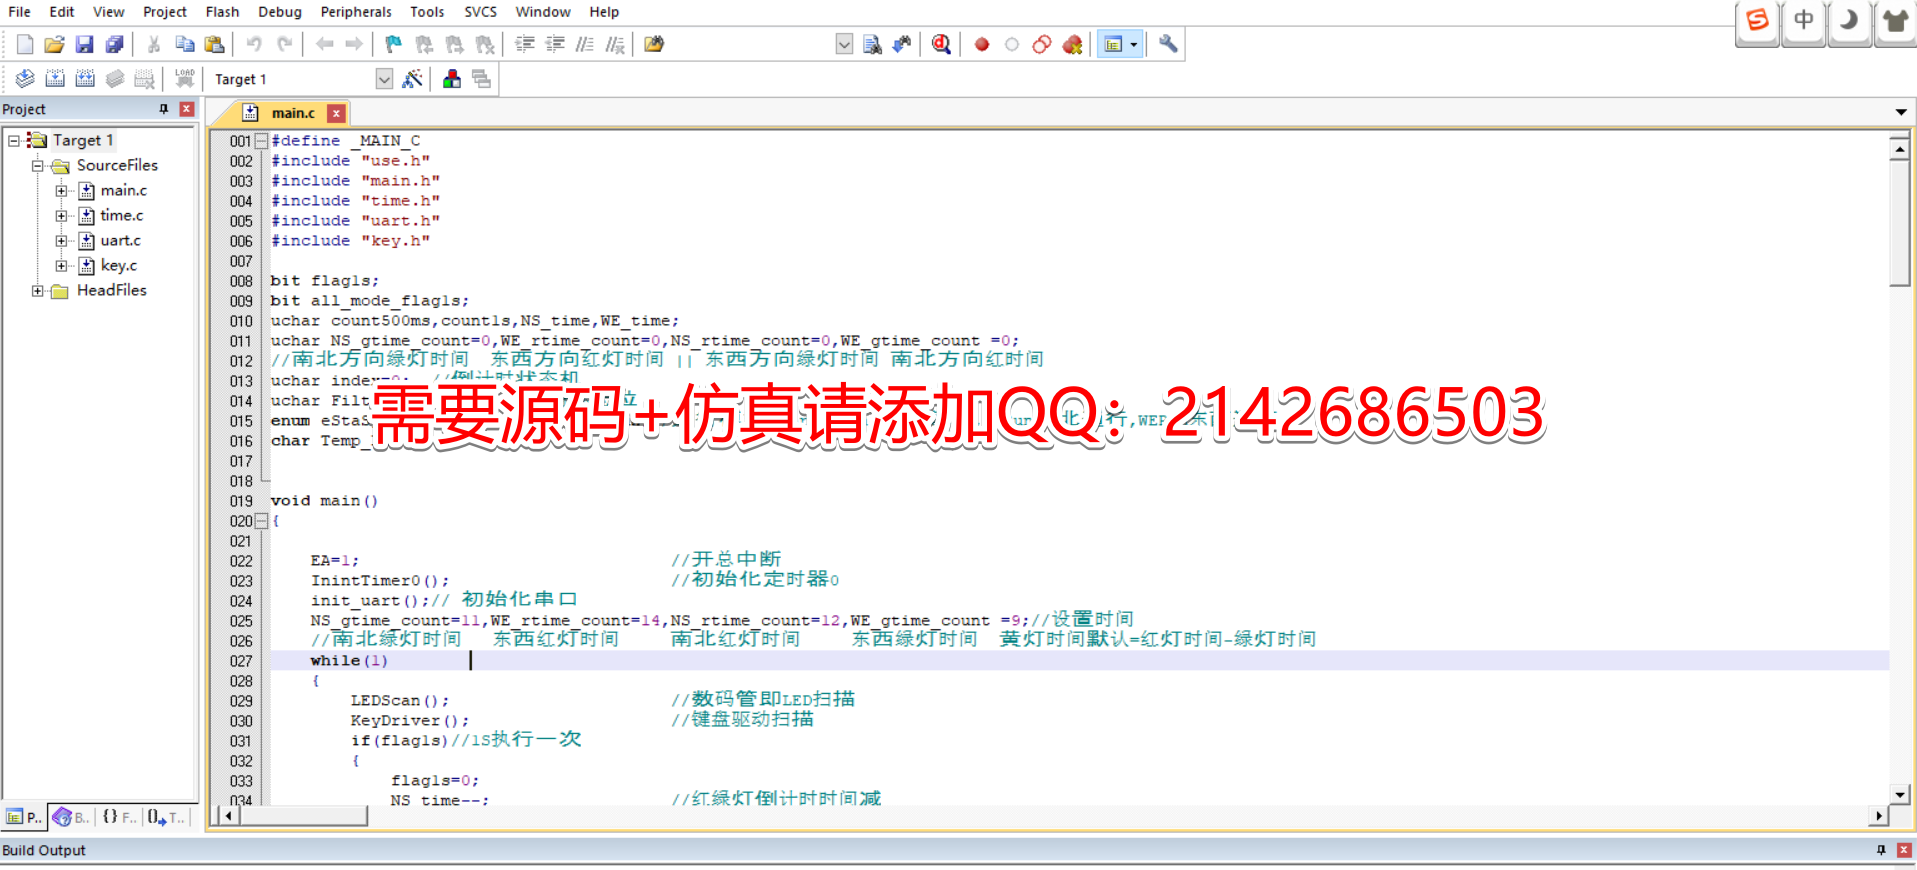This screenshot has width=1917, height=870.
Task: Toggle Sogou moon punctuation mode
Action: point(1849,21)
